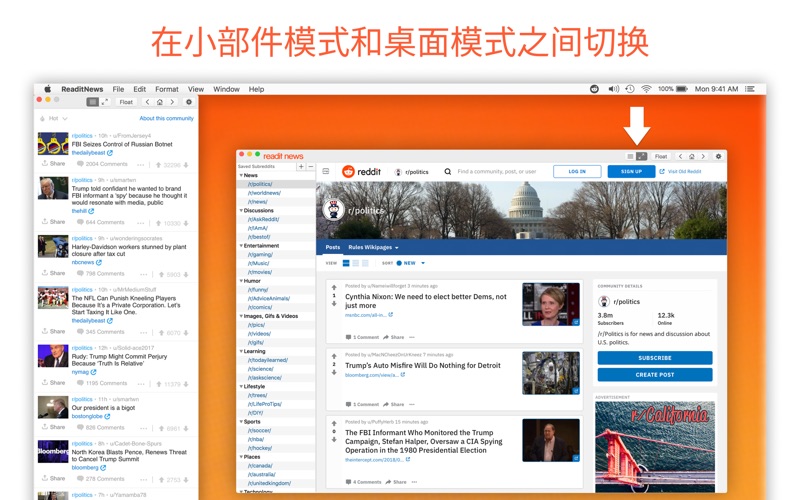Share the FBI Seizes Control post
800x500 pixels.
pyautogui.click(x=54, y=164)
